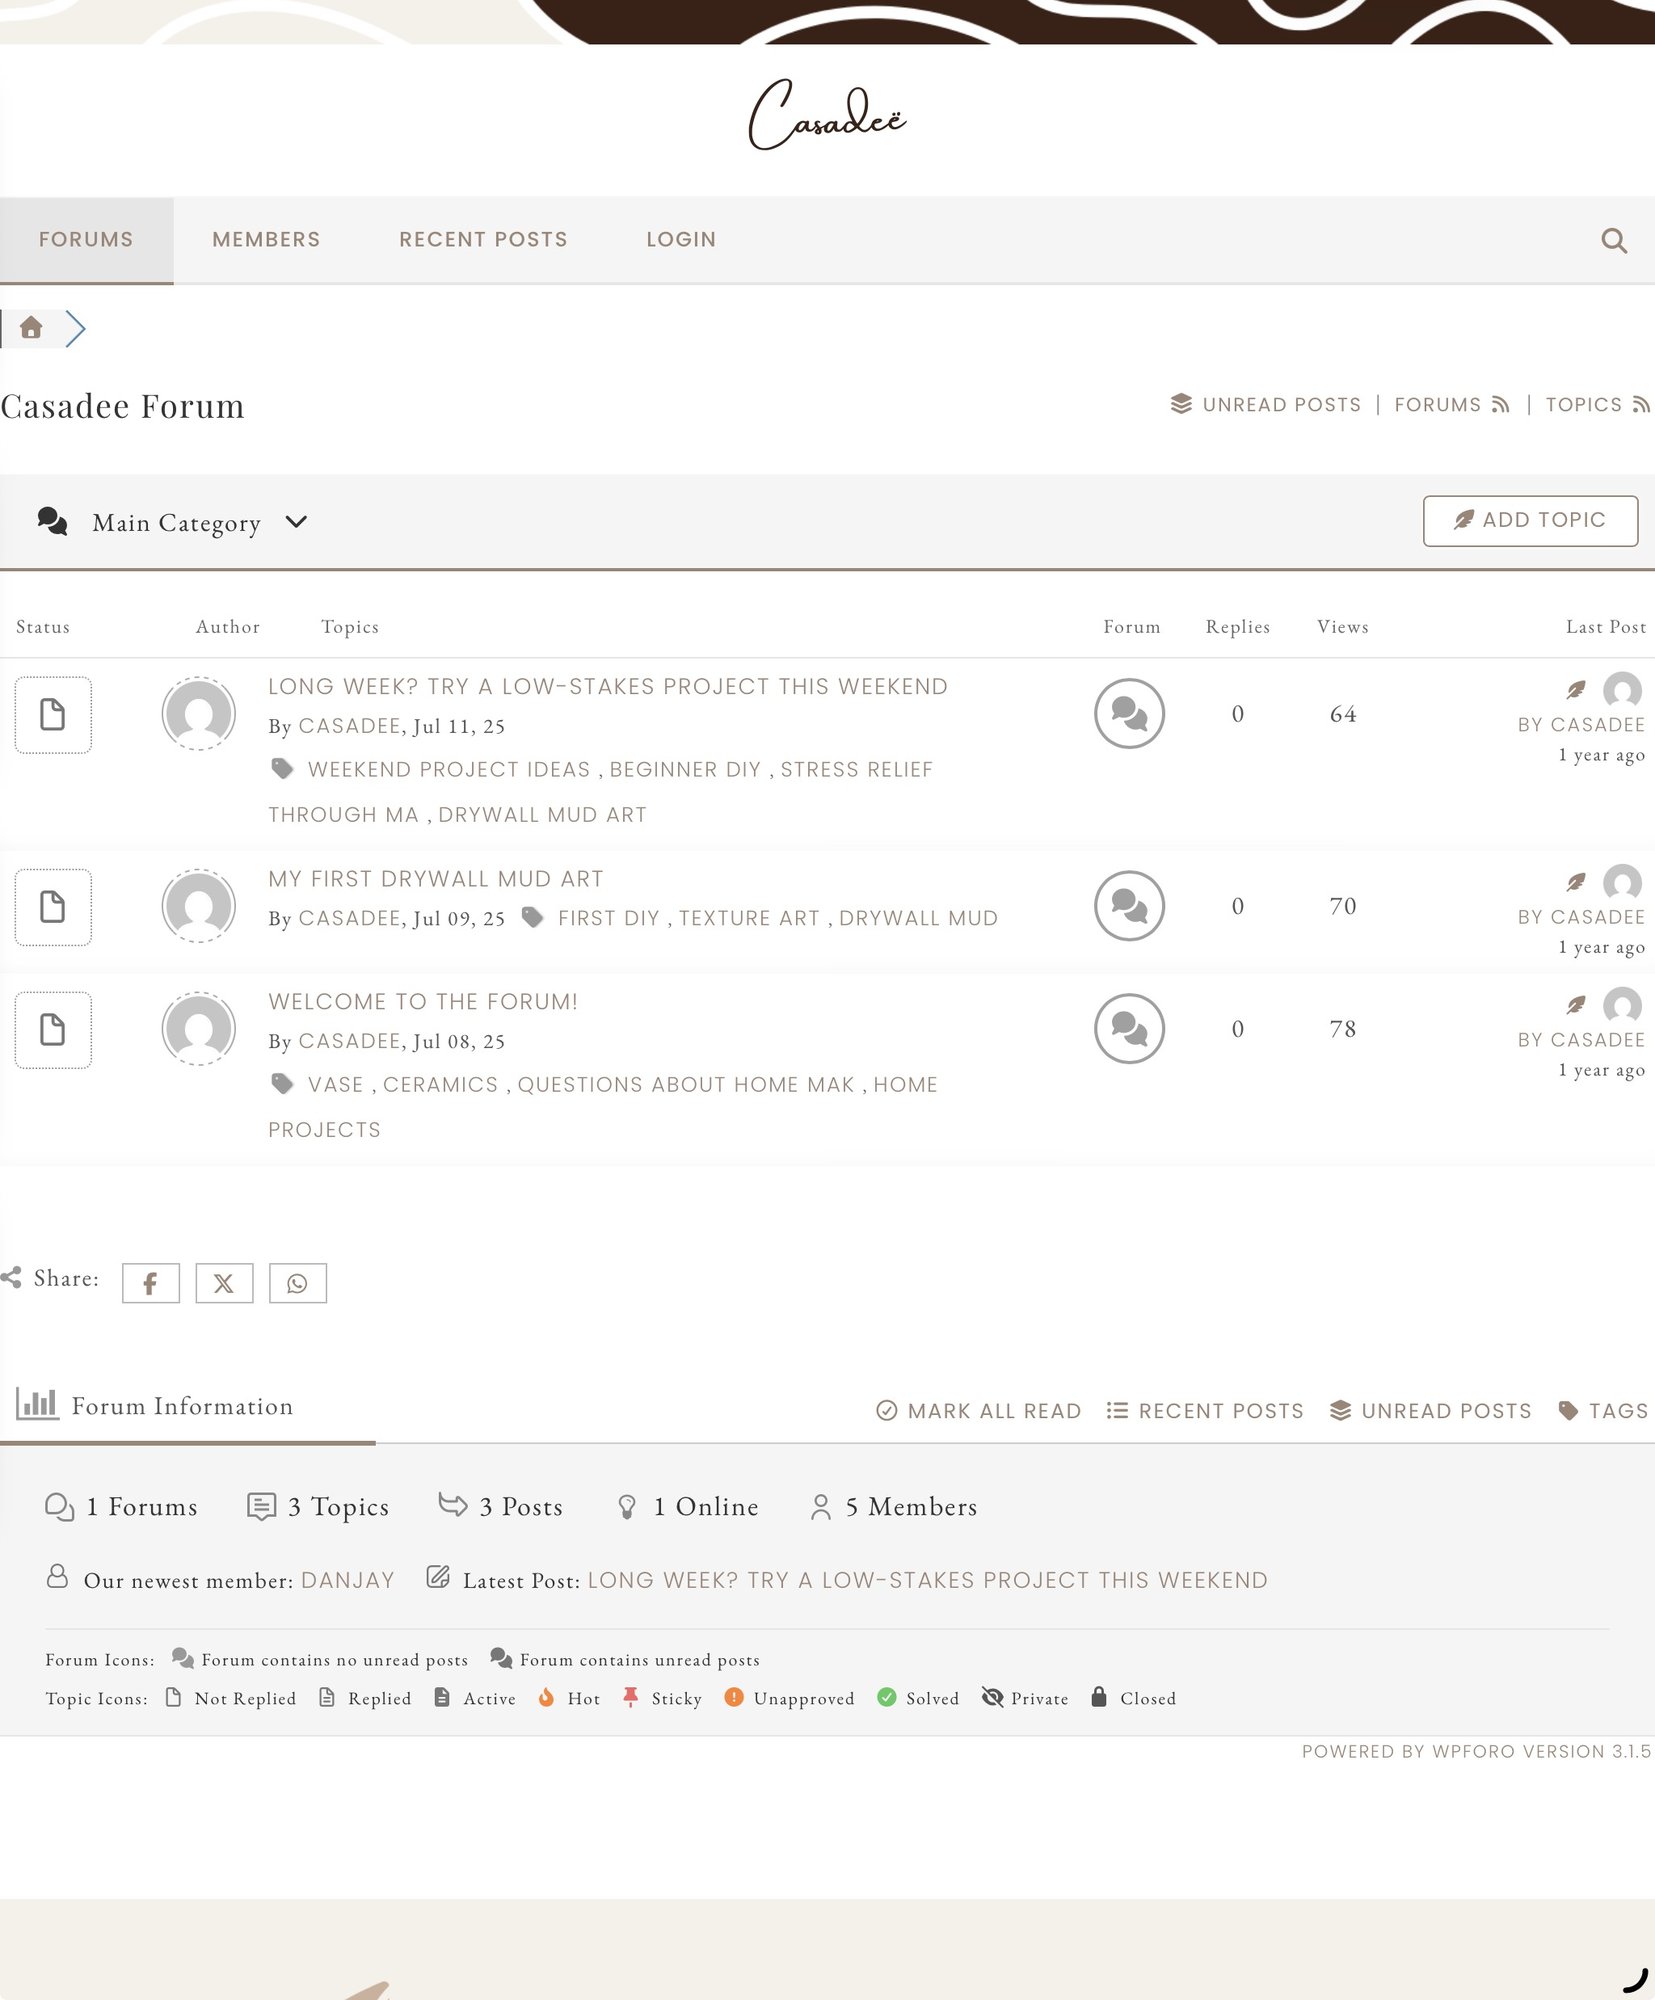
Task: Click Powered by wpForo version link
Action: click(x=1476, y=1751)
